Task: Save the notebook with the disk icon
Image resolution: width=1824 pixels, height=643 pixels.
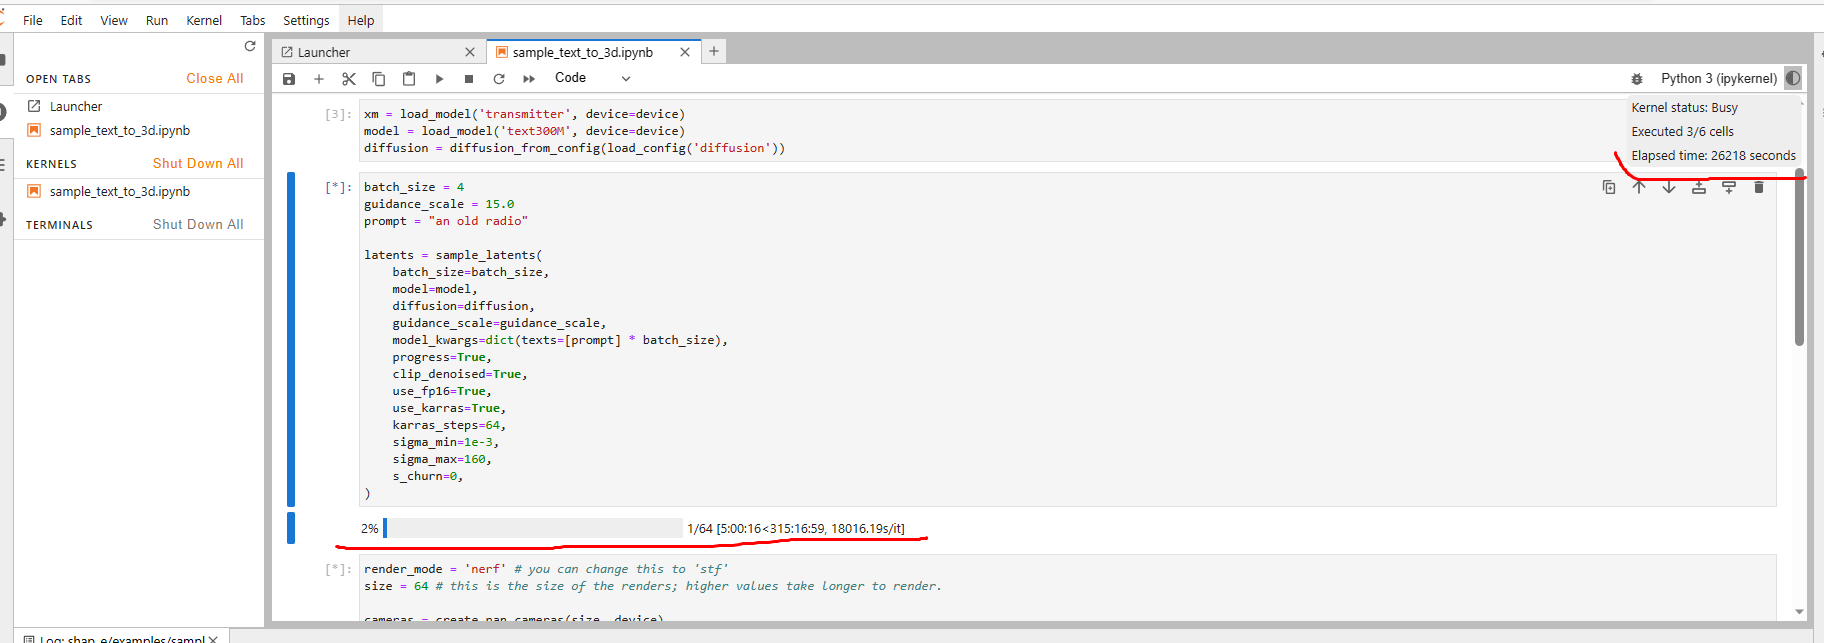Action: [x=289, y=79]
